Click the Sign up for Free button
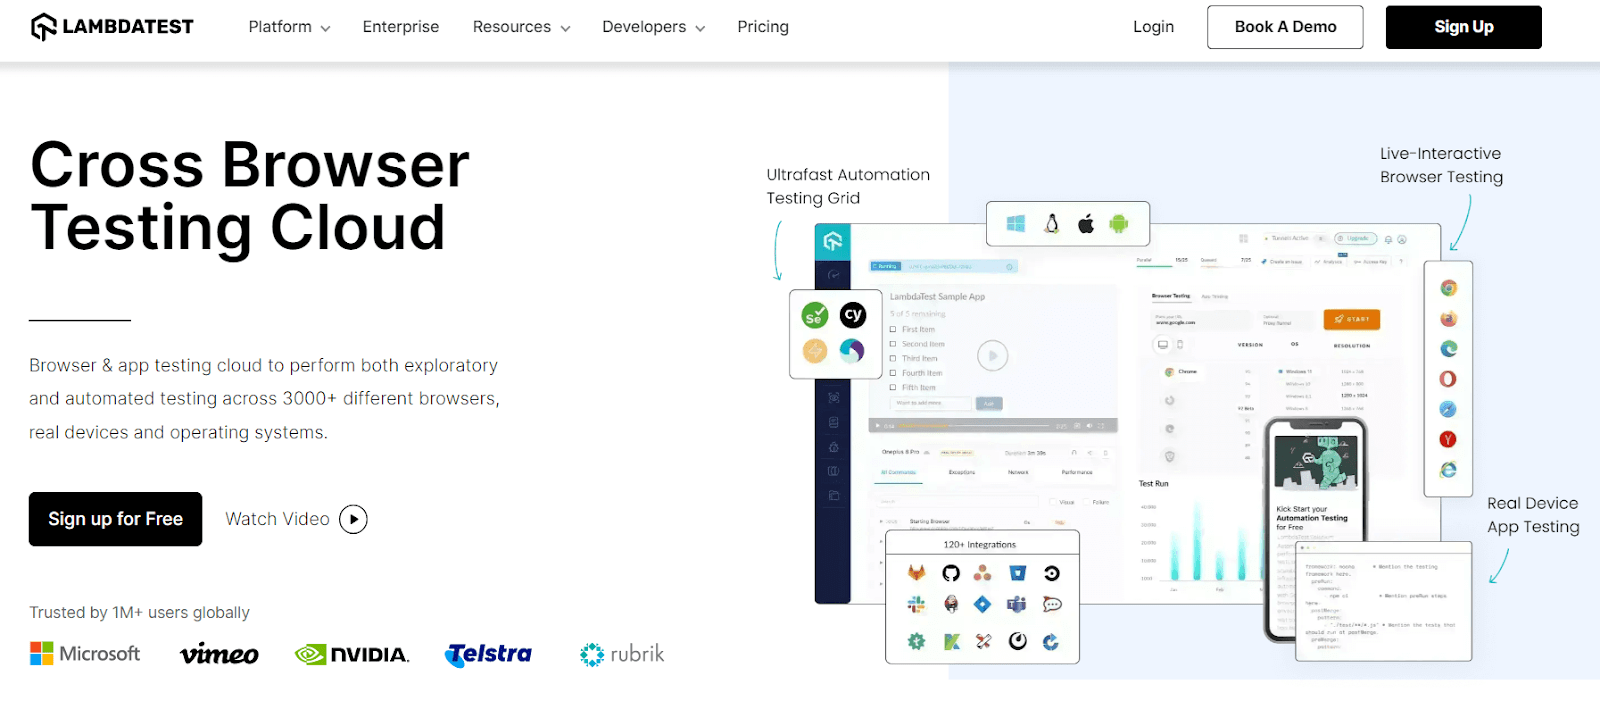 point(115,519)
